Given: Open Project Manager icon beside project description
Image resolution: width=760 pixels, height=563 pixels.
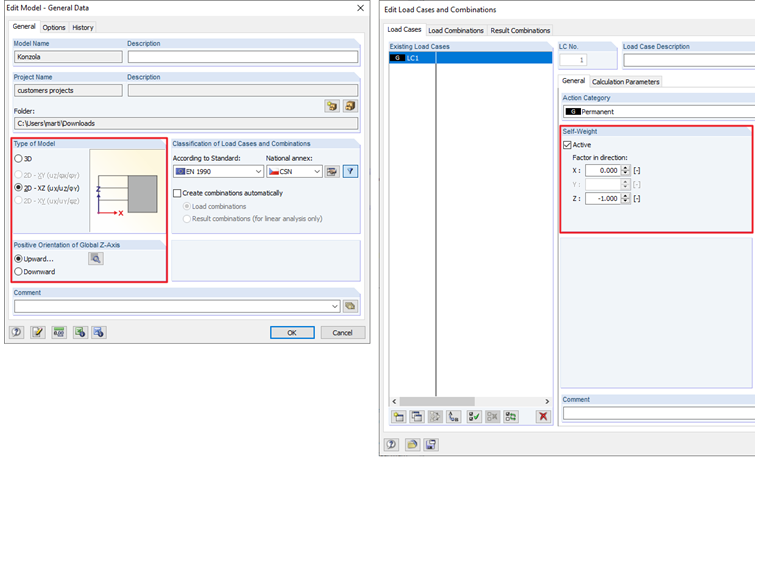Looking at the screenshot, I should pos(332,106).
